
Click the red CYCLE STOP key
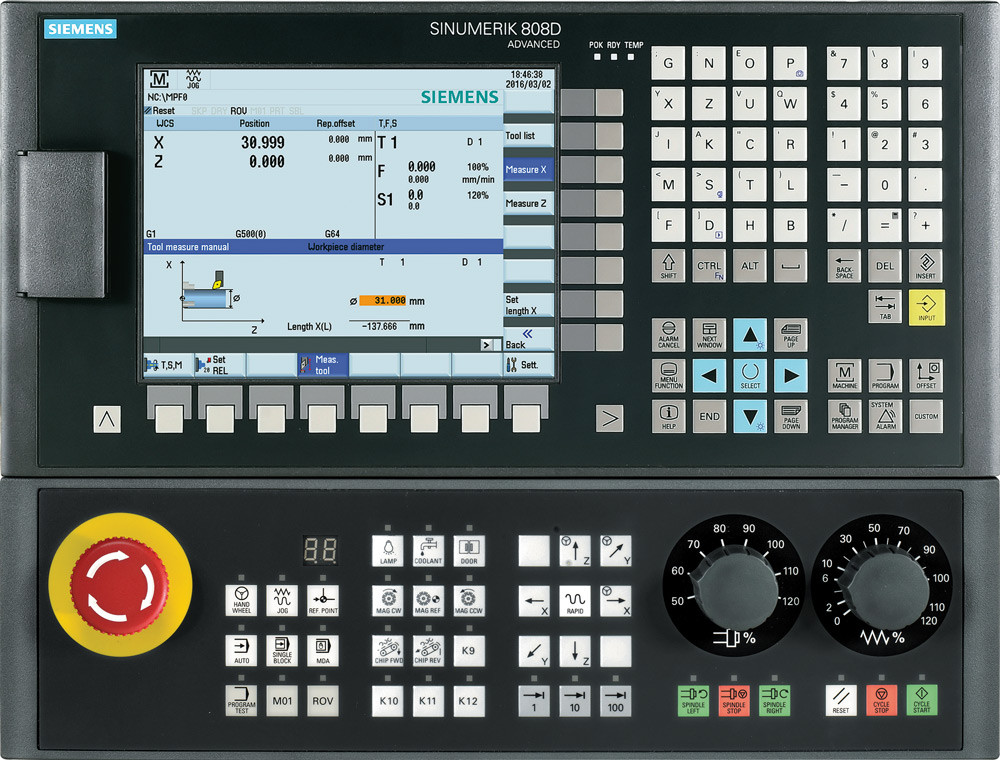[881, 700]
